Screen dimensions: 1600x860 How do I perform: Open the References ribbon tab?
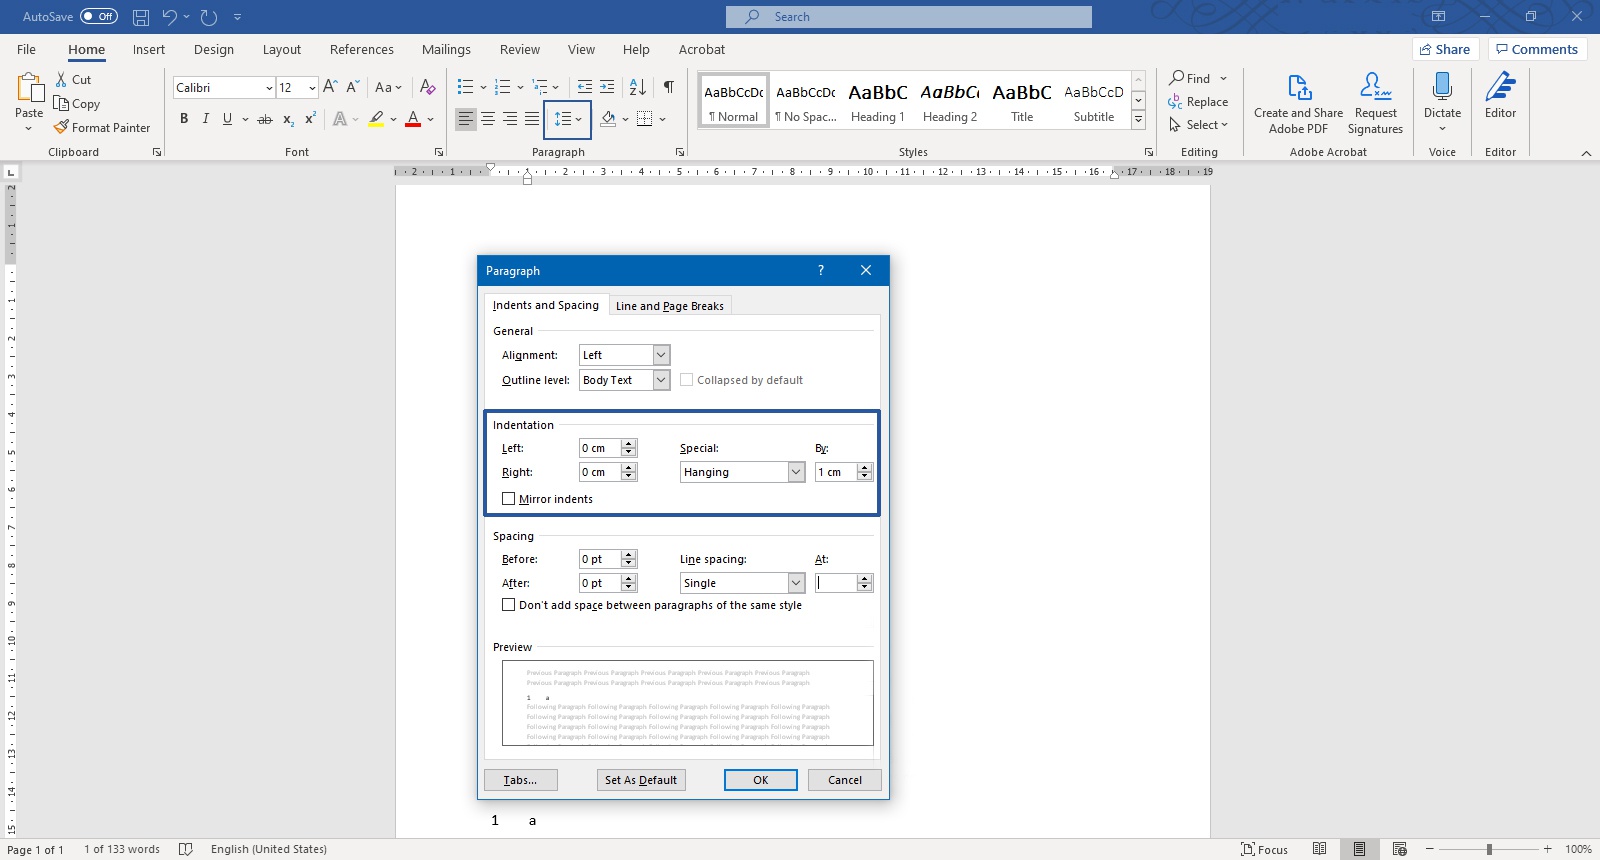(361, 50)
